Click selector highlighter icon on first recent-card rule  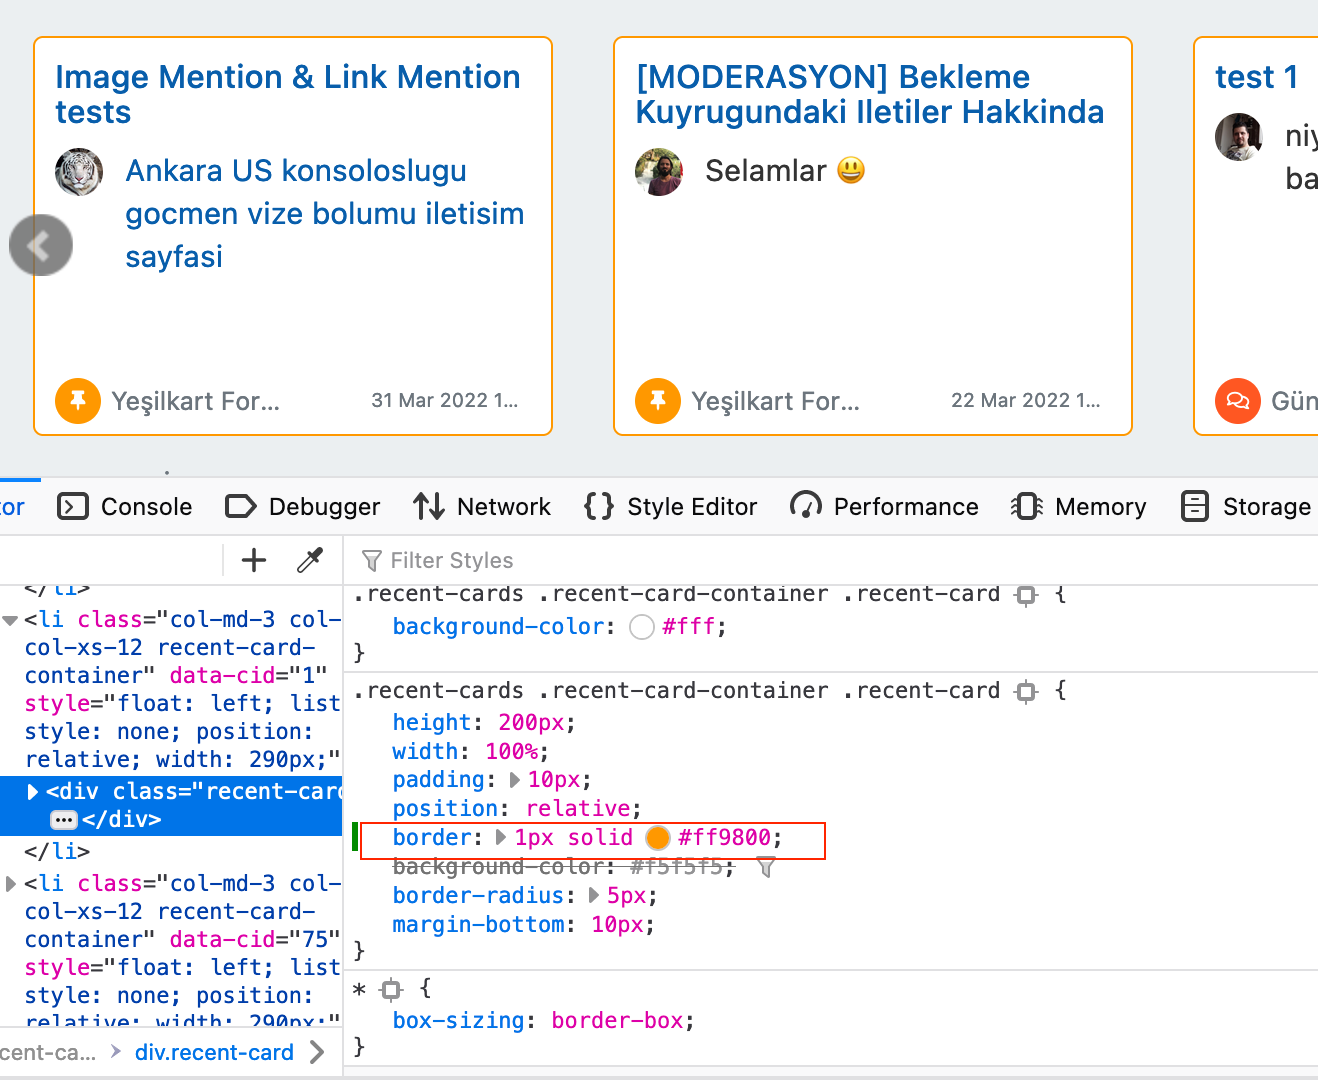point(1026,595)
